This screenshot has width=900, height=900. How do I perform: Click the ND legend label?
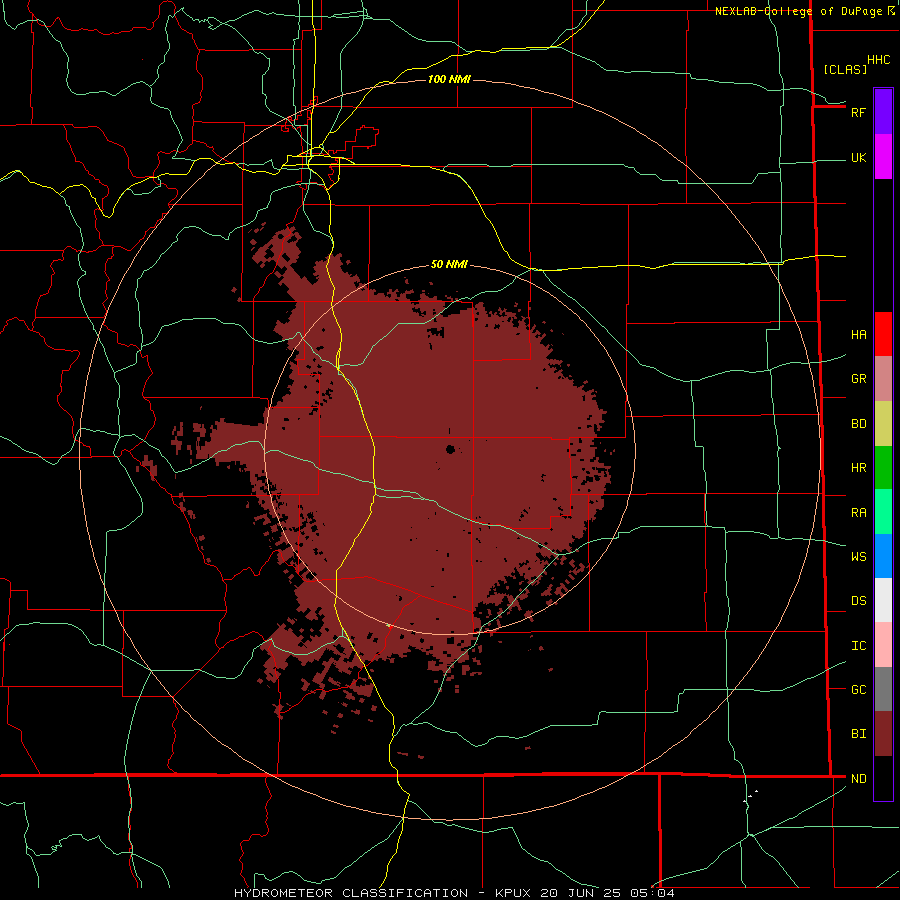click(x=858, y=779)
